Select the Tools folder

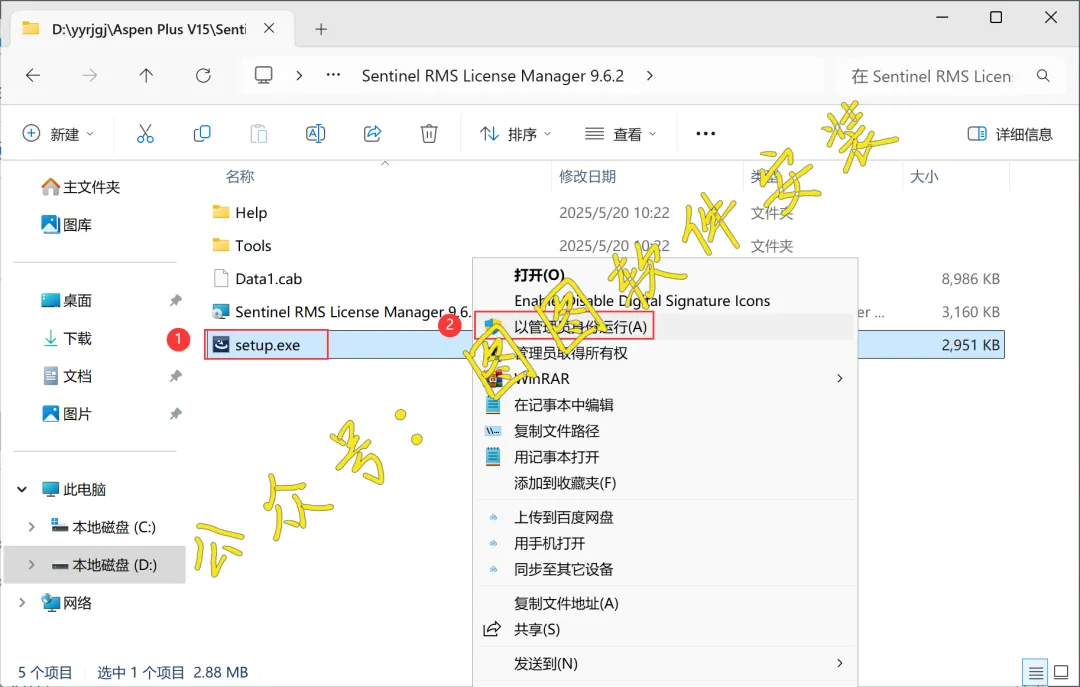click(242, 245)
